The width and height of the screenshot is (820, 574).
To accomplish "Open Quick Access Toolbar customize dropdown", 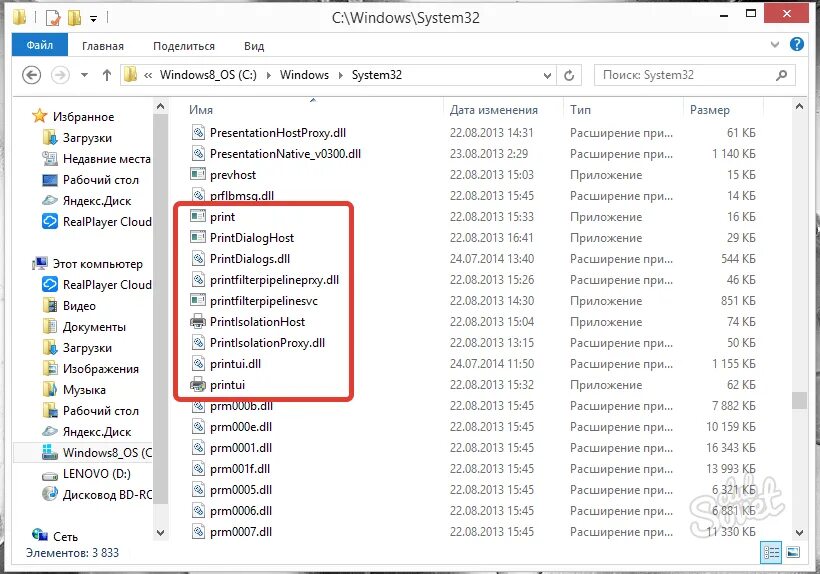I will point(93,19).
